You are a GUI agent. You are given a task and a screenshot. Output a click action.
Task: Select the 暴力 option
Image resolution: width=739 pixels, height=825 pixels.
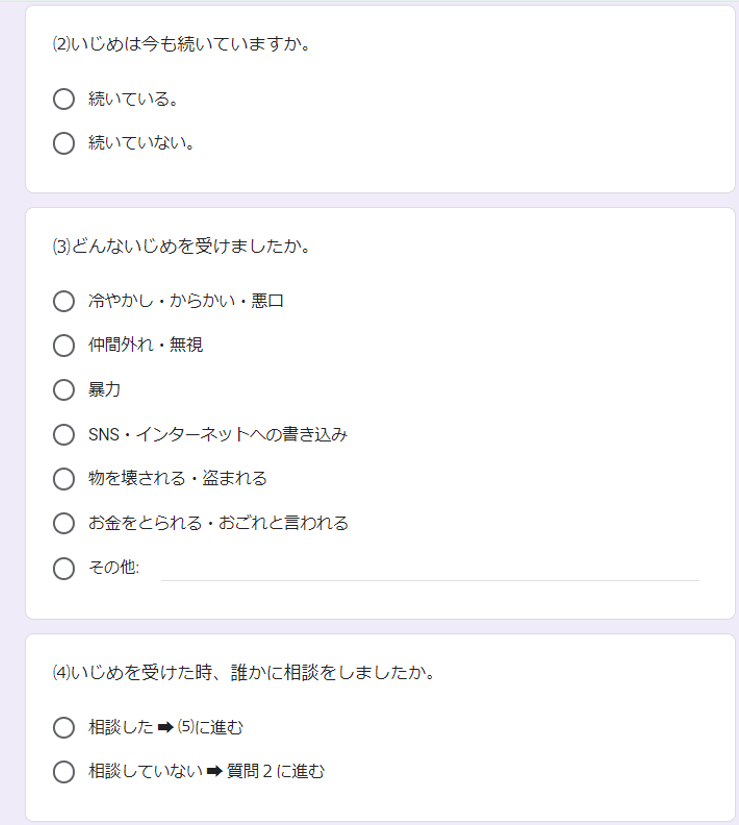[x=64, y=390]
